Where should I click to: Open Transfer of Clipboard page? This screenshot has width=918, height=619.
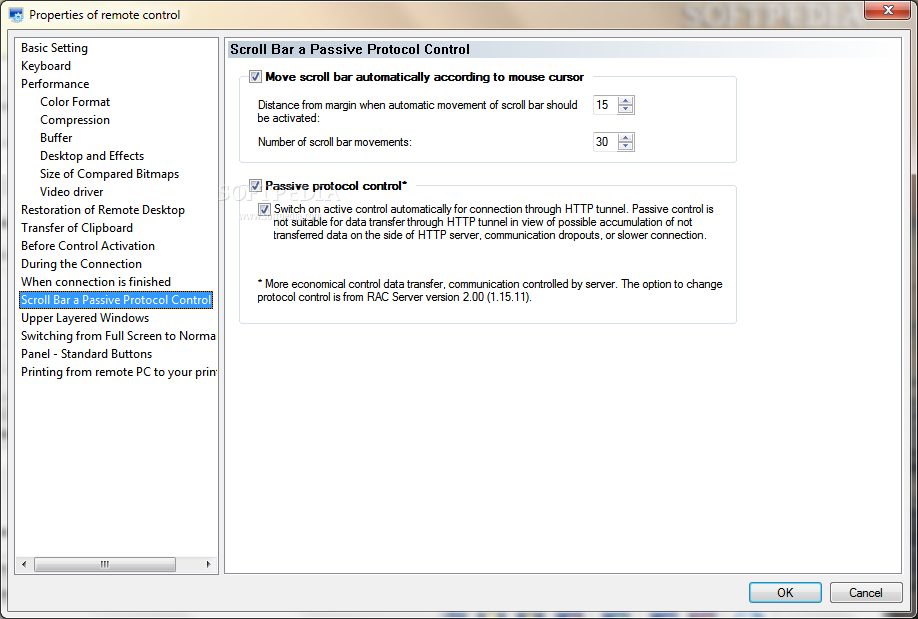(77, 228)
